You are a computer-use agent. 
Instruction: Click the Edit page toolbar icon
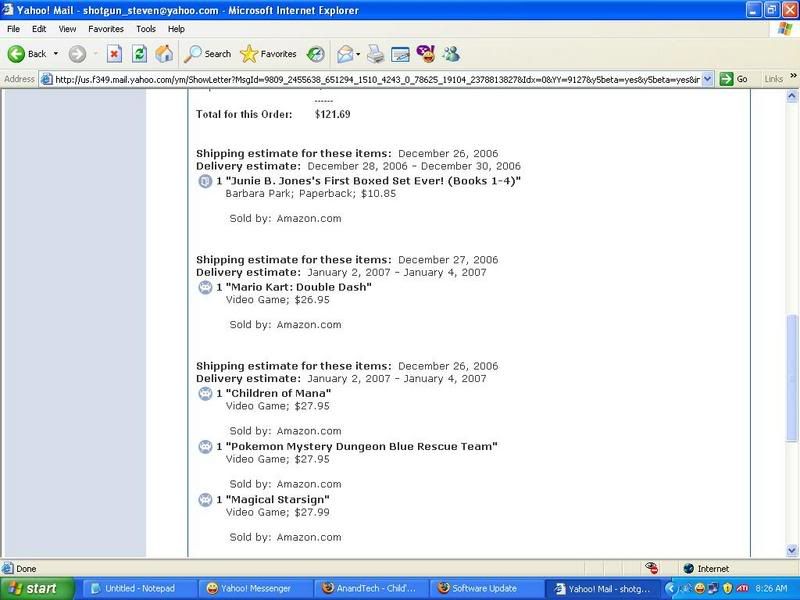[400, 54]
